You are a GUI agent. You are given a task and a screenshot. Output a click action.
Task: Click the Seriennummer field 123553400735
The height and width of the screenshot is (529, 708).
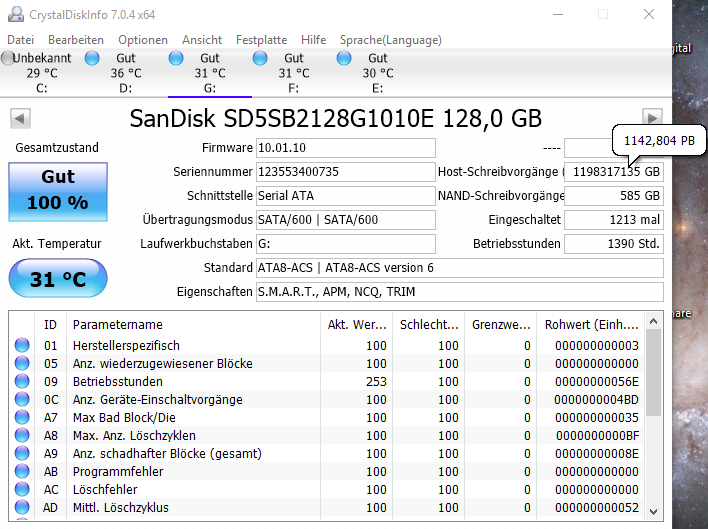click(345, 172)
